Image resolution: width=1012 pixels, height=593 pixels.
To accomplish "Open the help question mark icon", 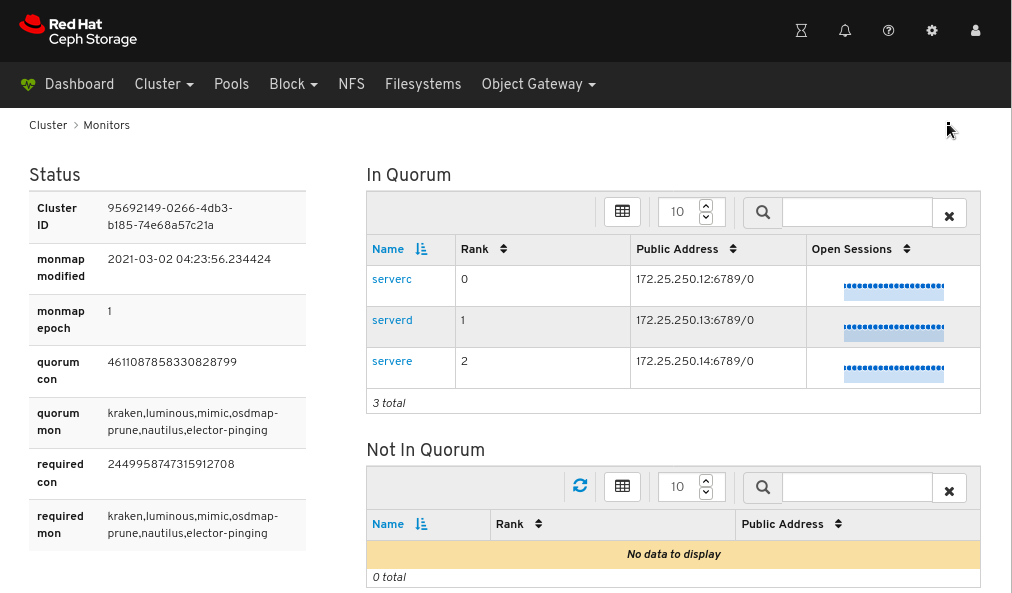I will [x=889, y=30].
